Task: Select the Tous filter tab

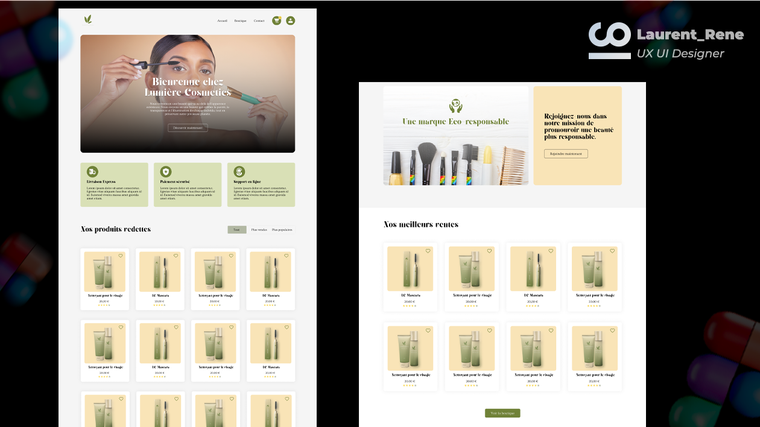Action: coord(237,230)
